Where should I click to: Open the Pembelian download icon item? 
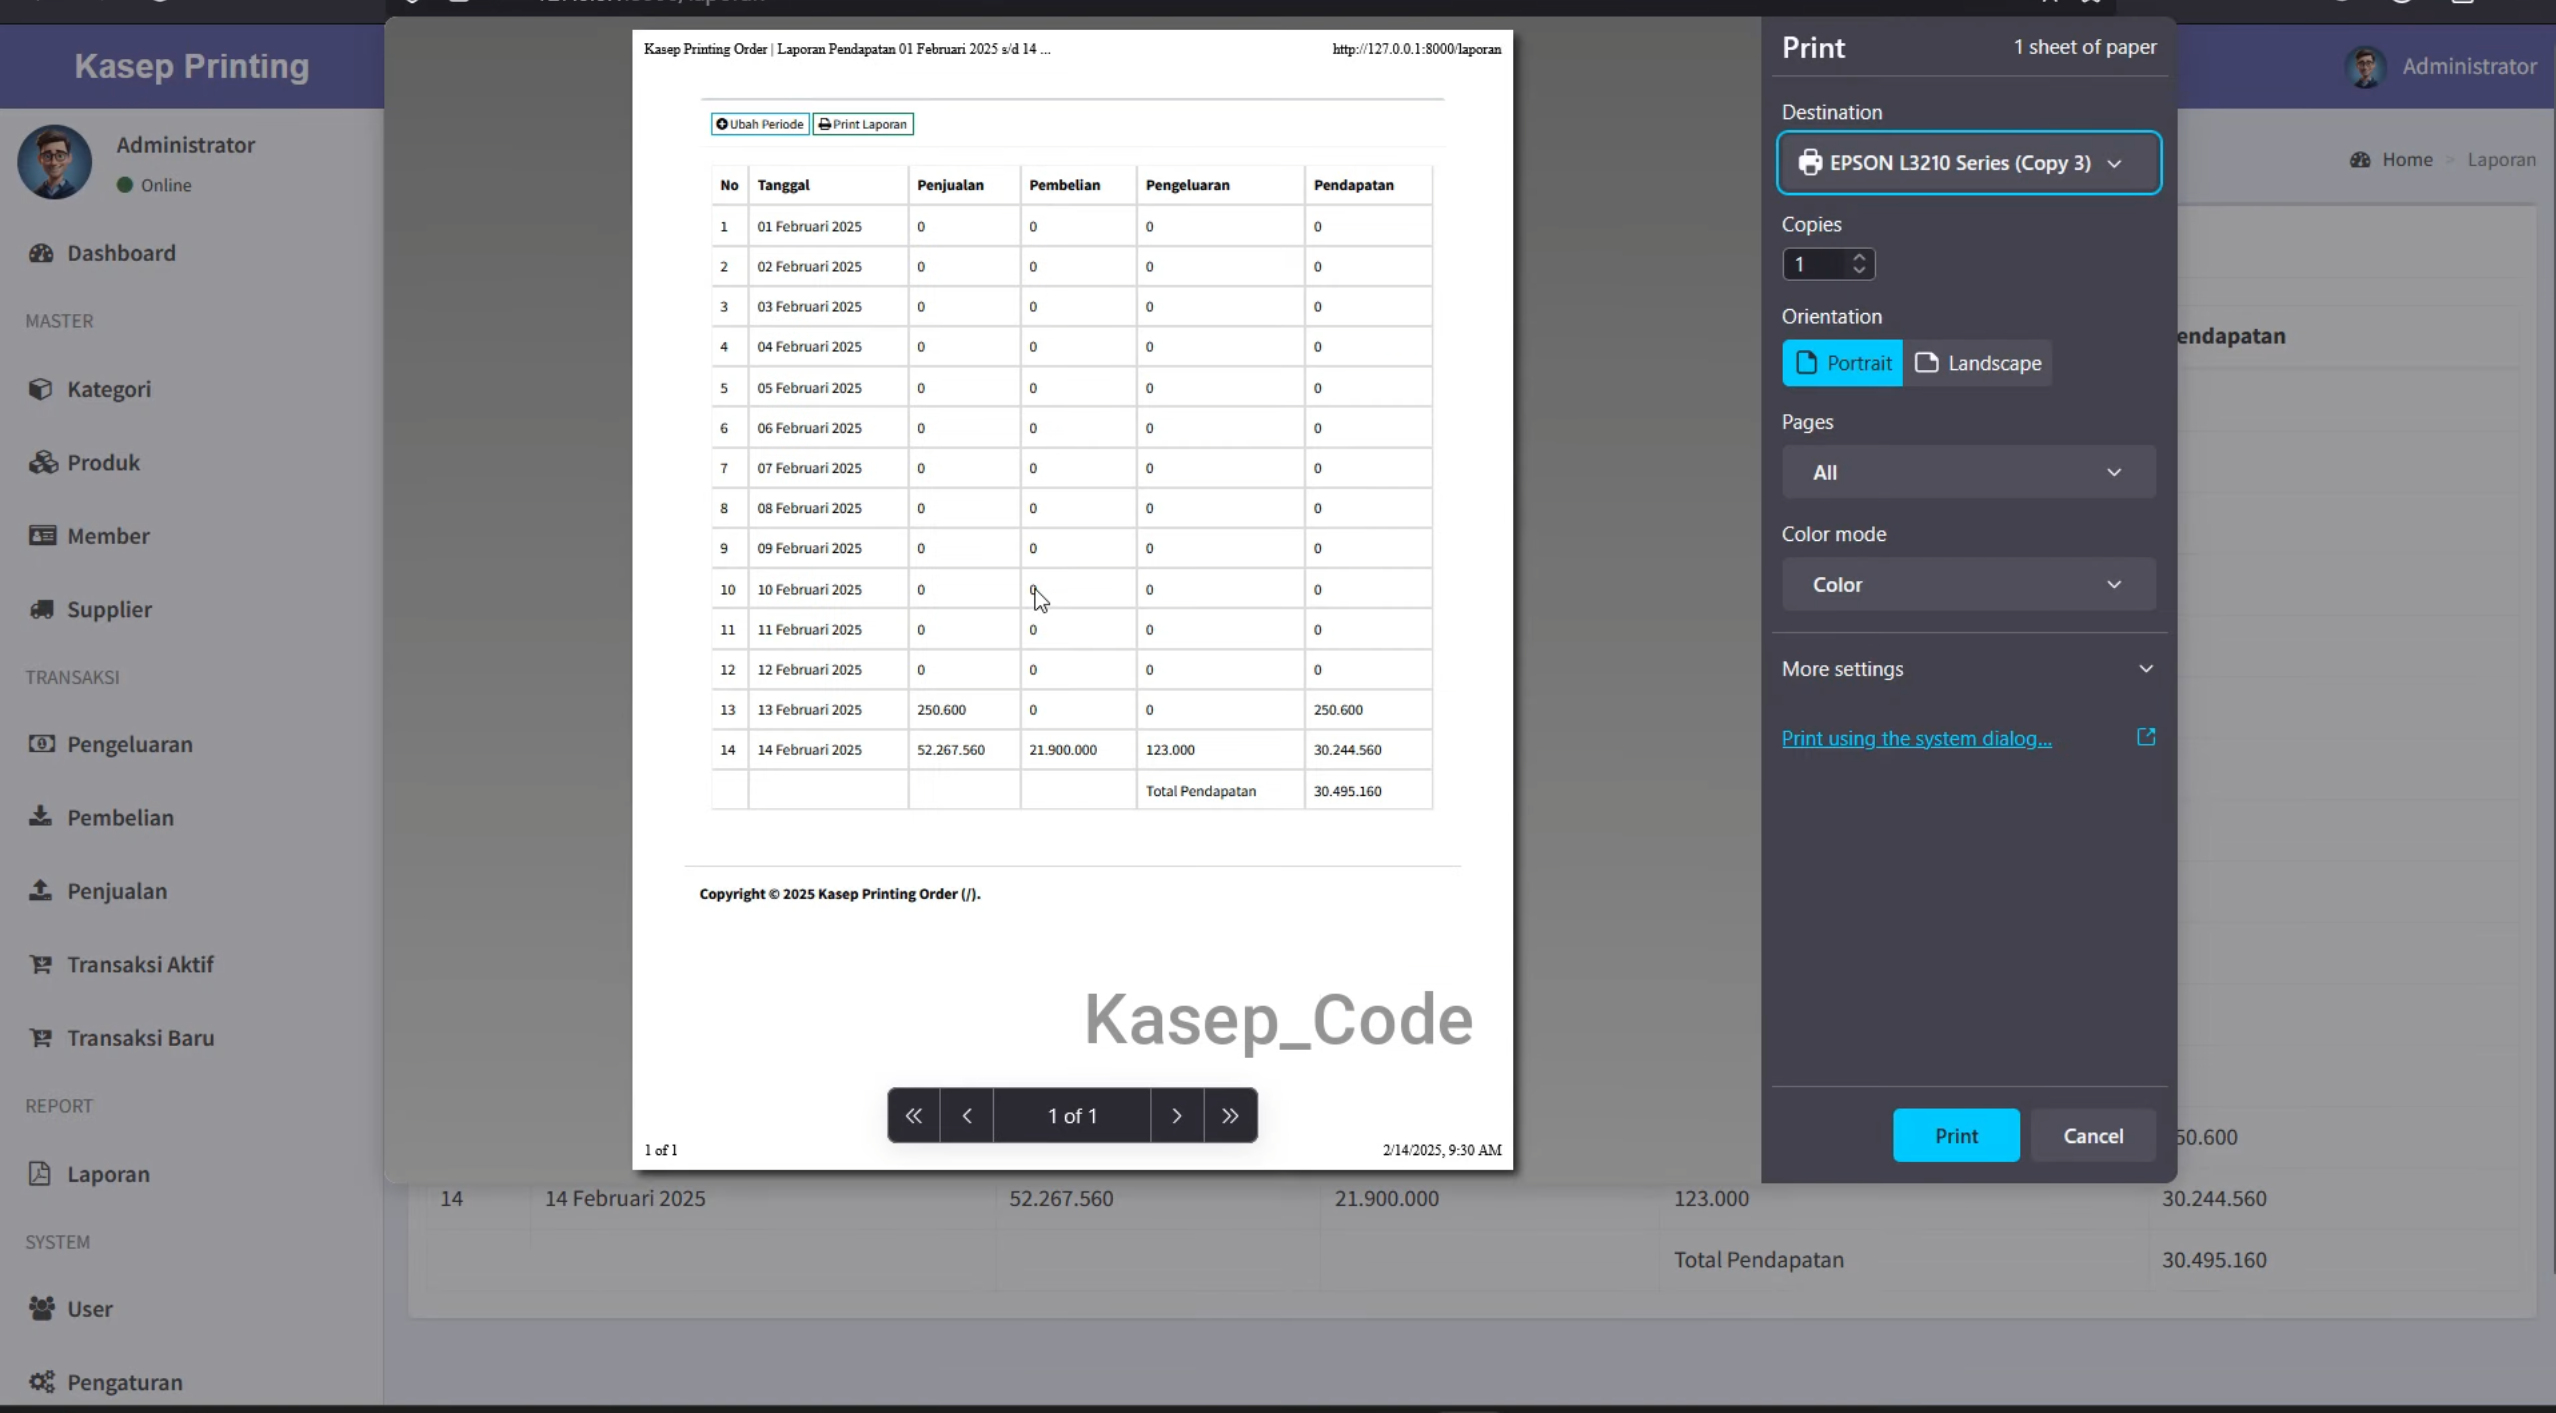pos(41,817)
